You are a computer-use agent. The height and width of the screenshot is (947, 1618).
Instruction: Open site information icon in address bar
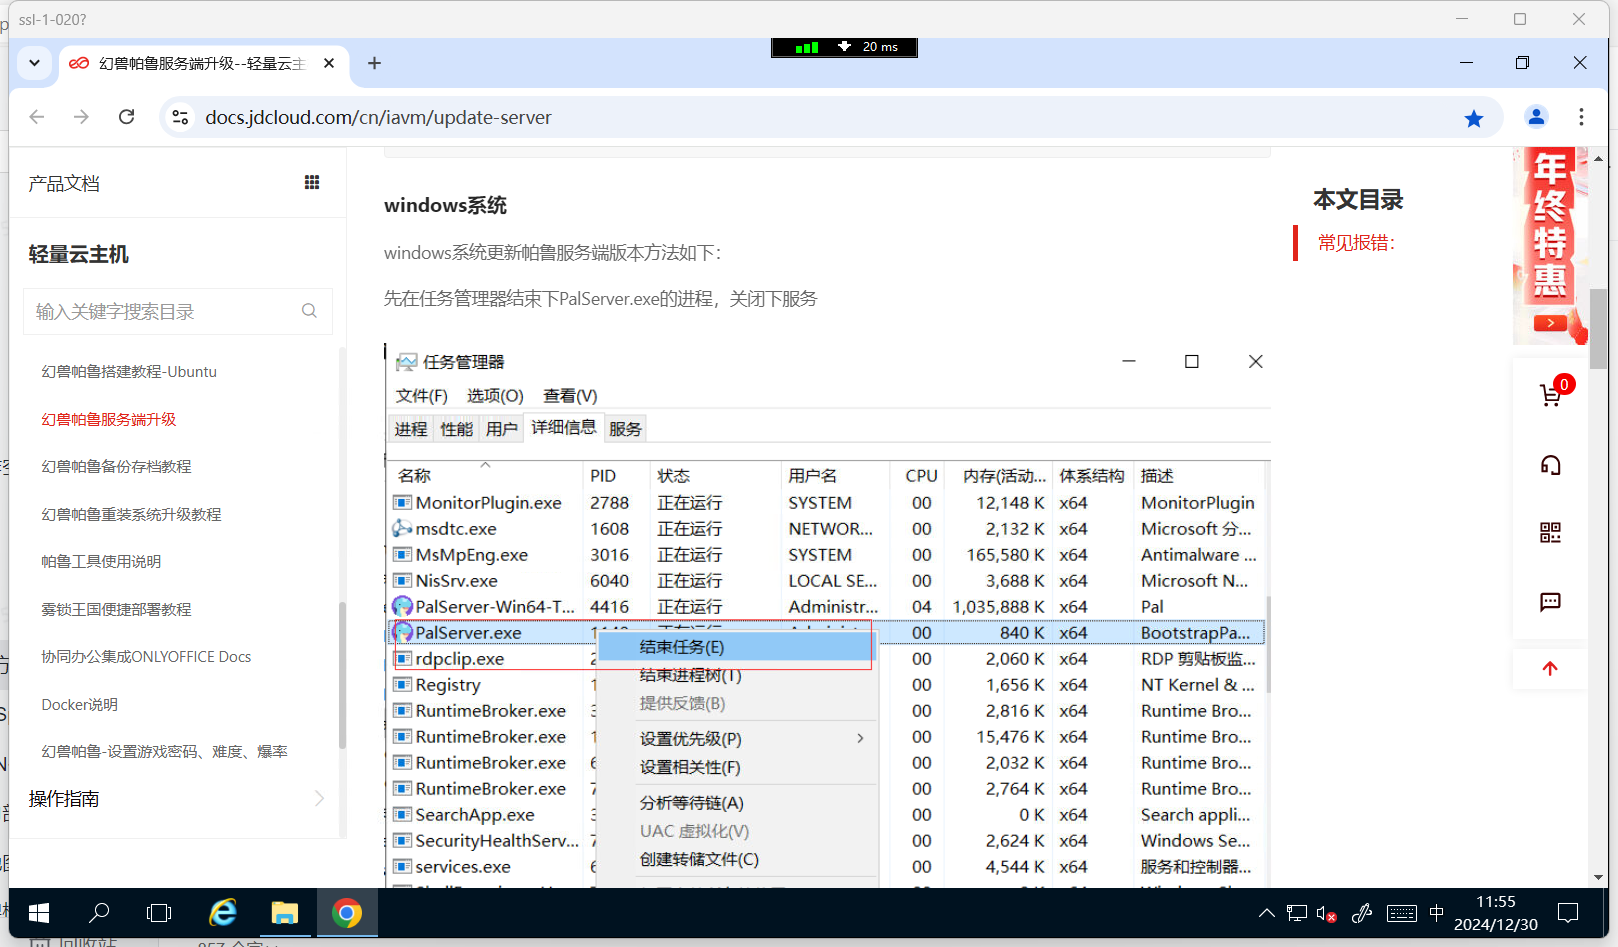pos(180,117)
